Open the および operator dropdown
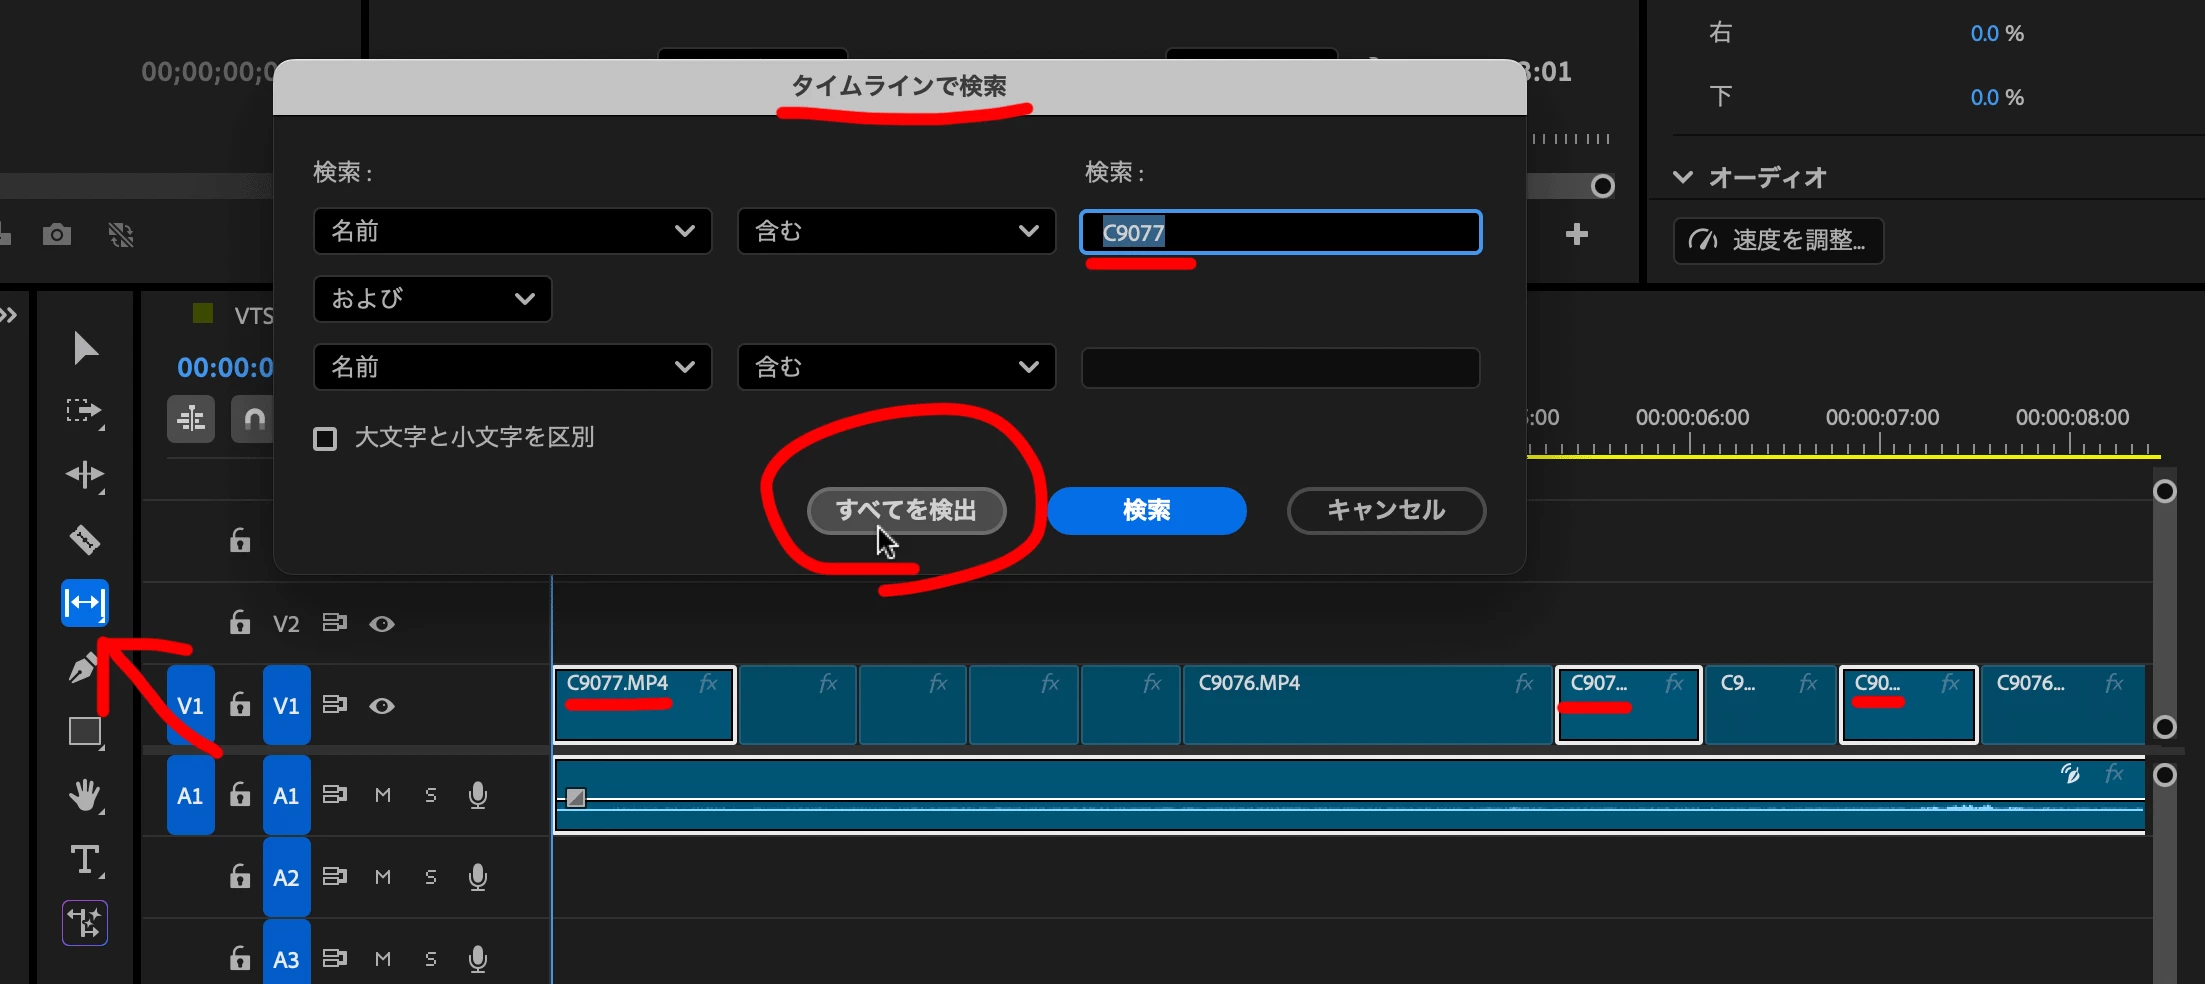 click(x=433, y=299)
